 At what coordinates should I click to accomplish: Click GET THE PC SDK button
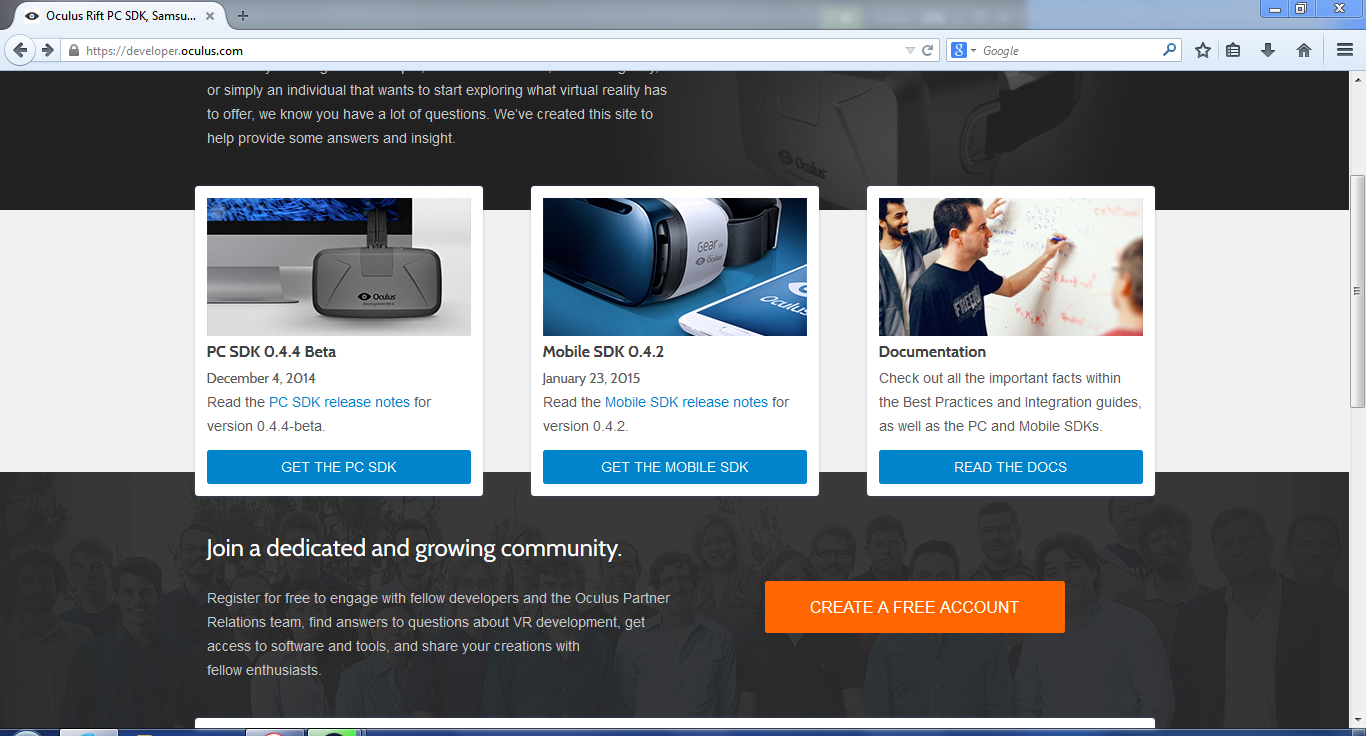coord(338,466)
